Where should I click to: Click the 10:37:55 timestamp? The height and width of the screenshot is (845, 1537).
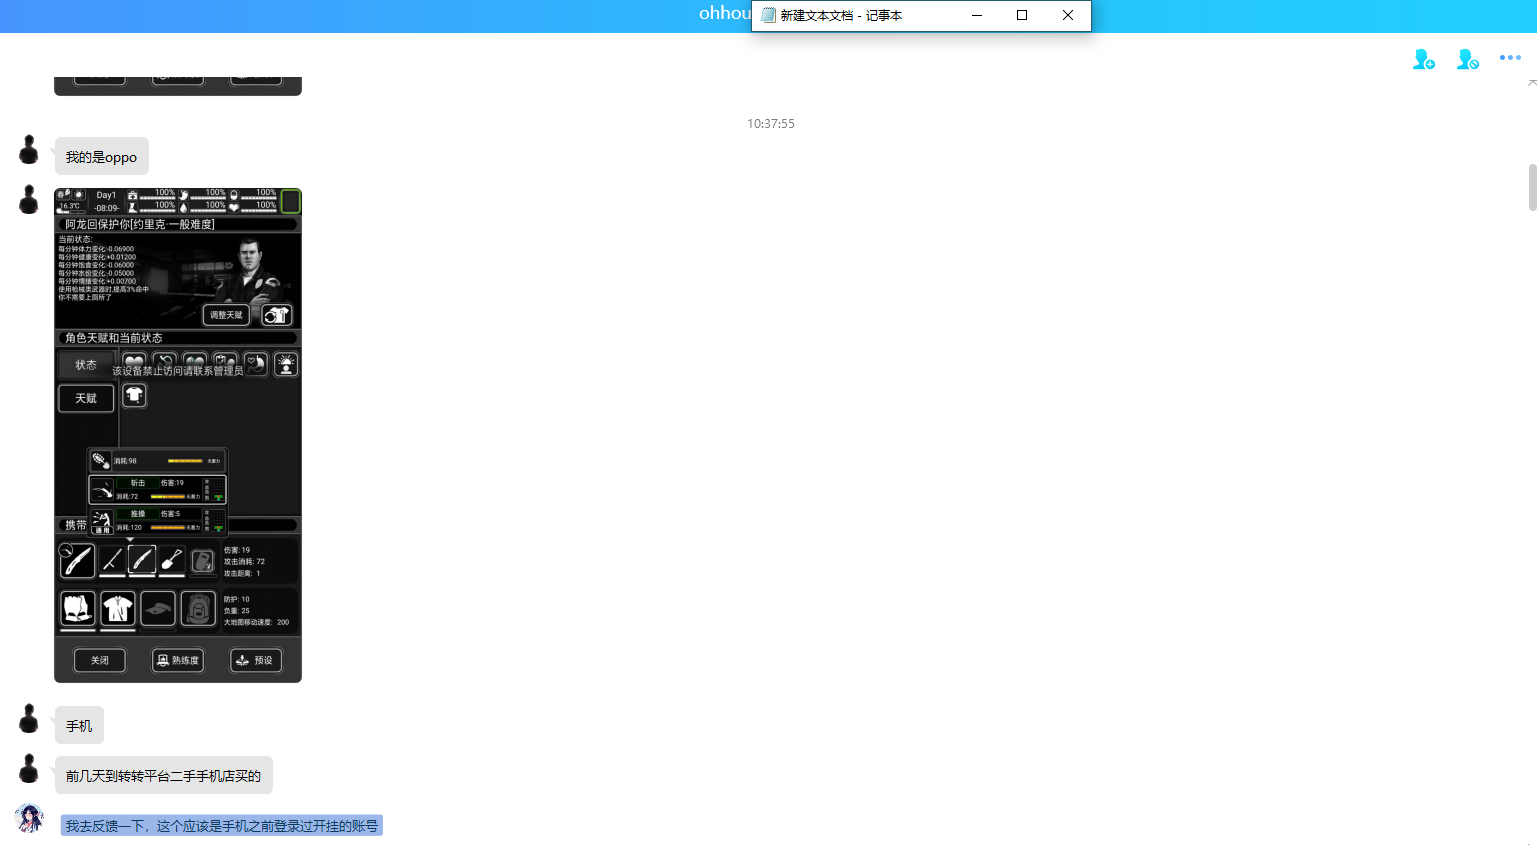(x=771, y=124)
